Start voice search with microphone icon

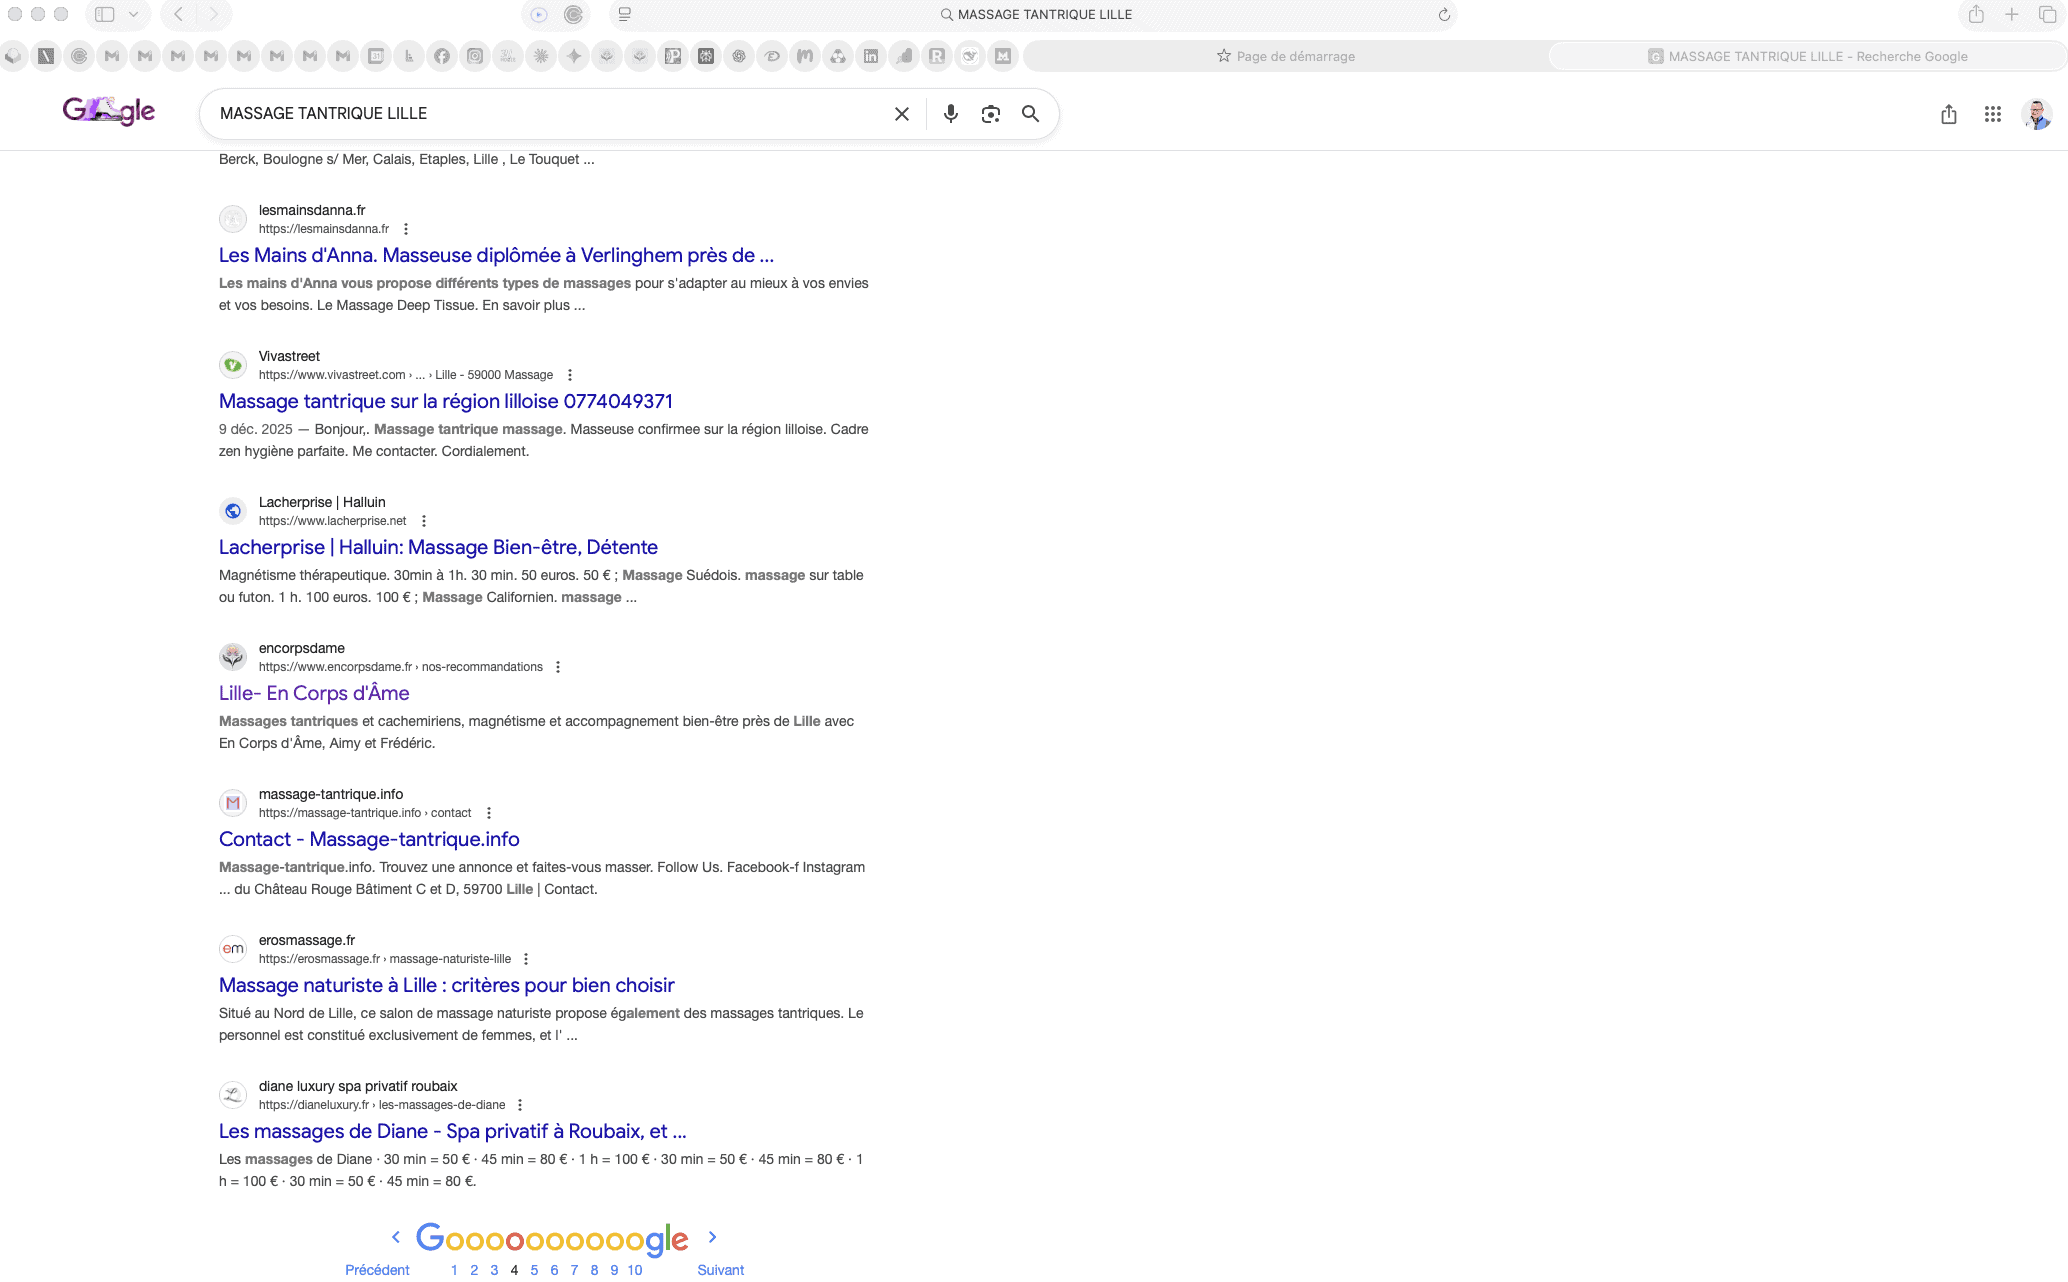(x=951, y=114)
